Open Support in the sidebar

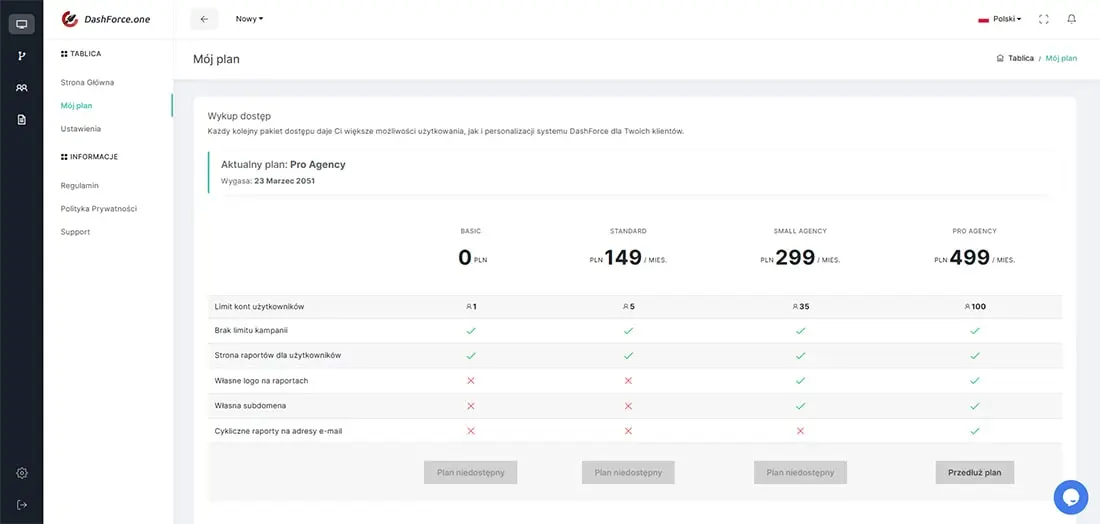75,231
